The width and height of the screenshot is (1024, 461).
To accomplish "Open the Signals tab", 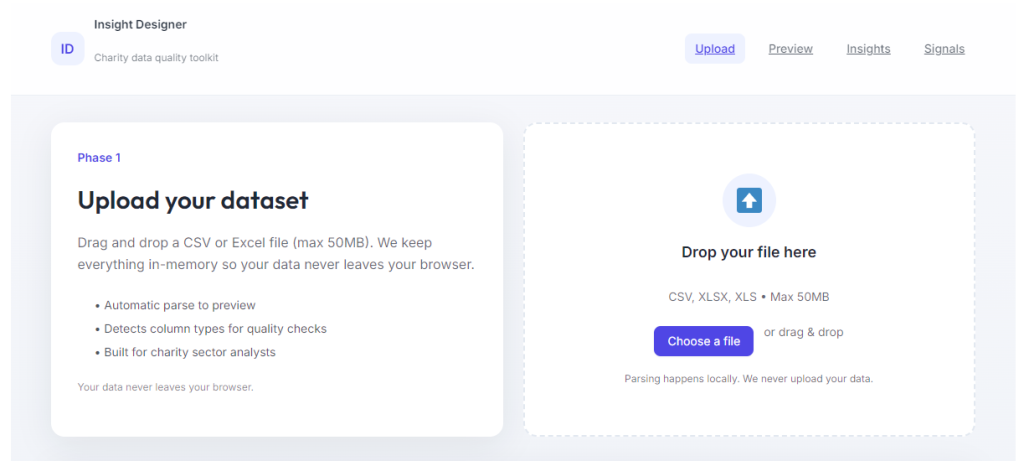I will coord(944,49).
